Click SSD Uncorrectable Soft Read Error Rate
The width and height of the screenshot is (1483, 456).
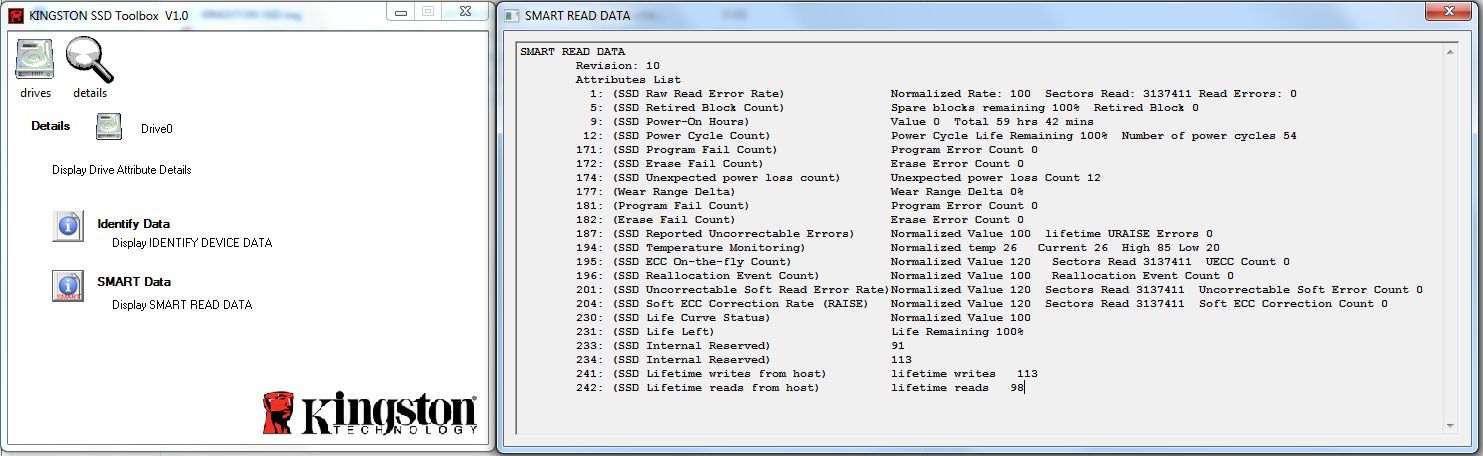pos(999,289)
